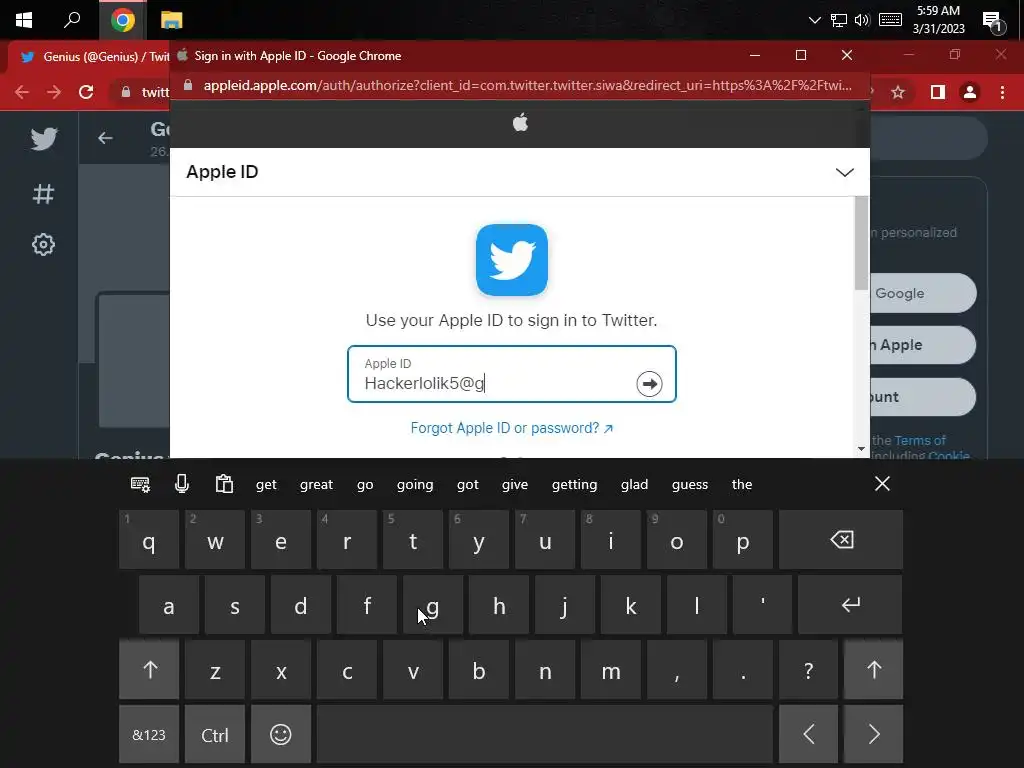Open Explore hashtag in the Twitter sidebar
1024x768 pixels.
click(x=43, y=193)
